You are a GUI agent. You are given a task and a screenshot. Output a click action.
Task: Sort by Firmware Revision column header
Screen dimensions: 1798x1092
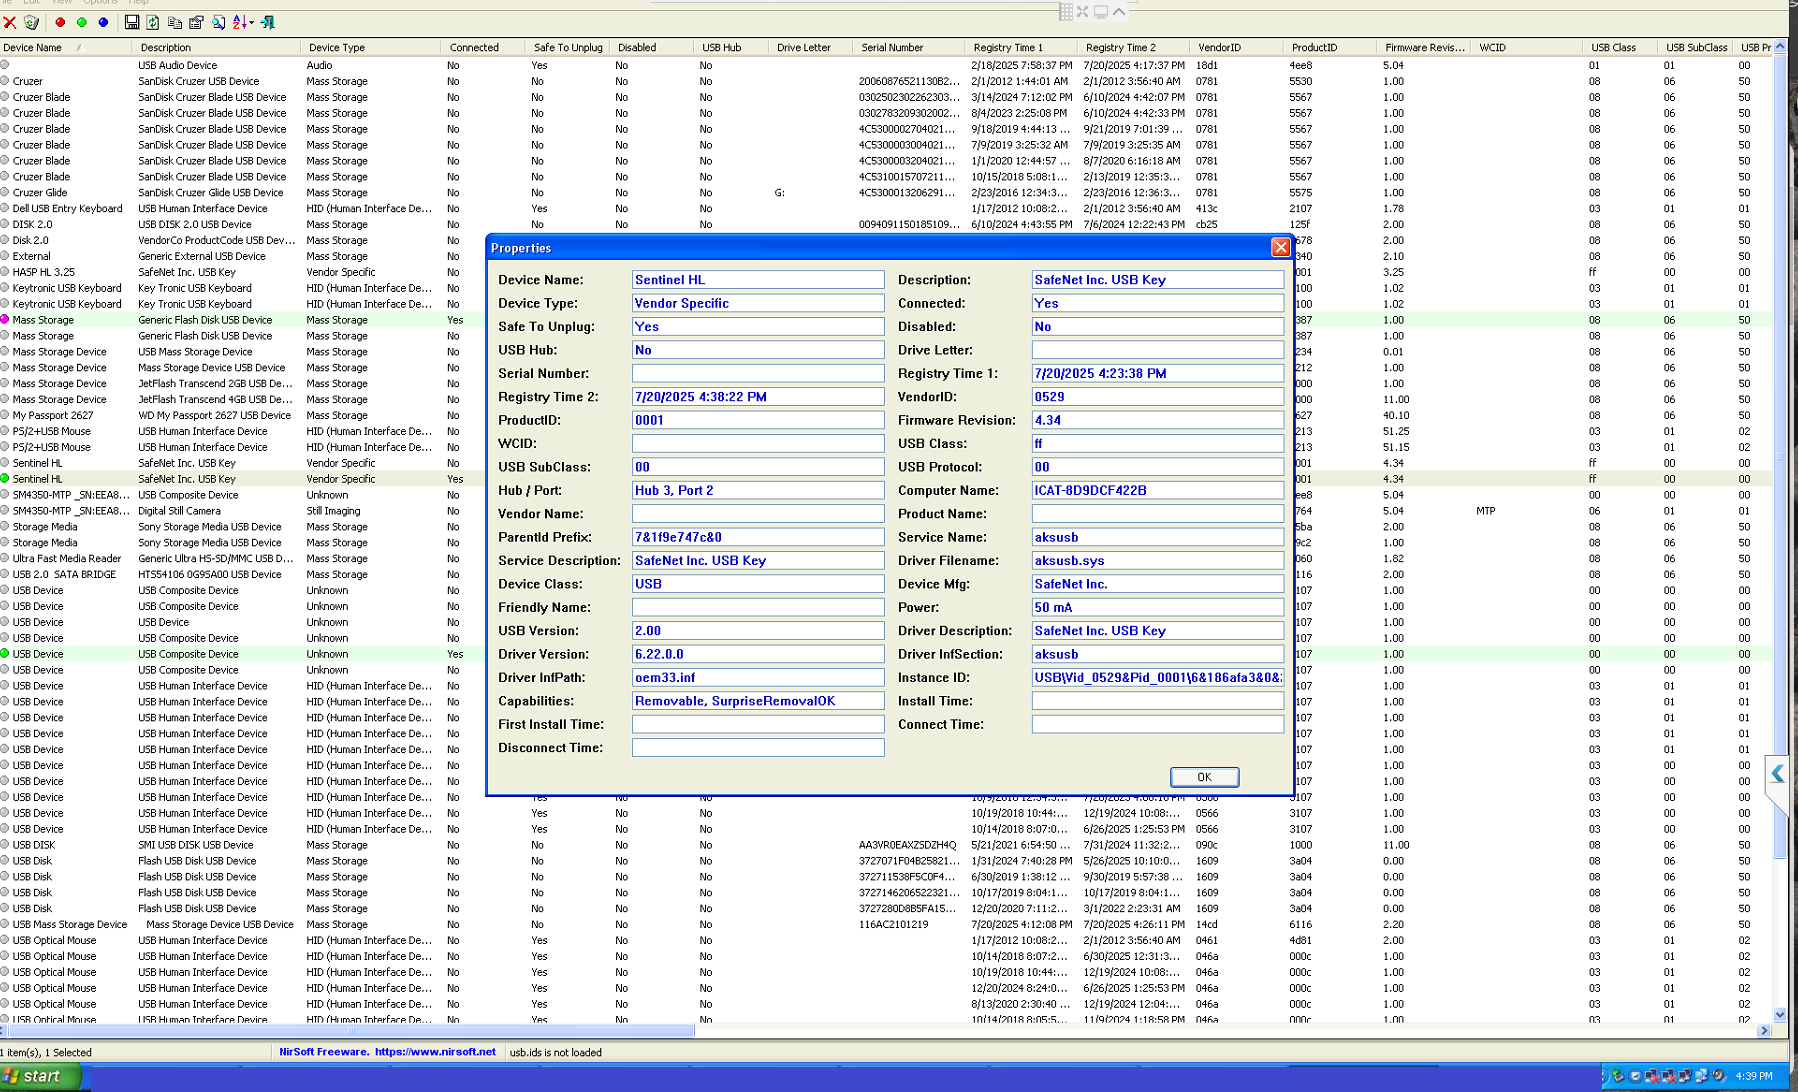[x=1424, y=47]
